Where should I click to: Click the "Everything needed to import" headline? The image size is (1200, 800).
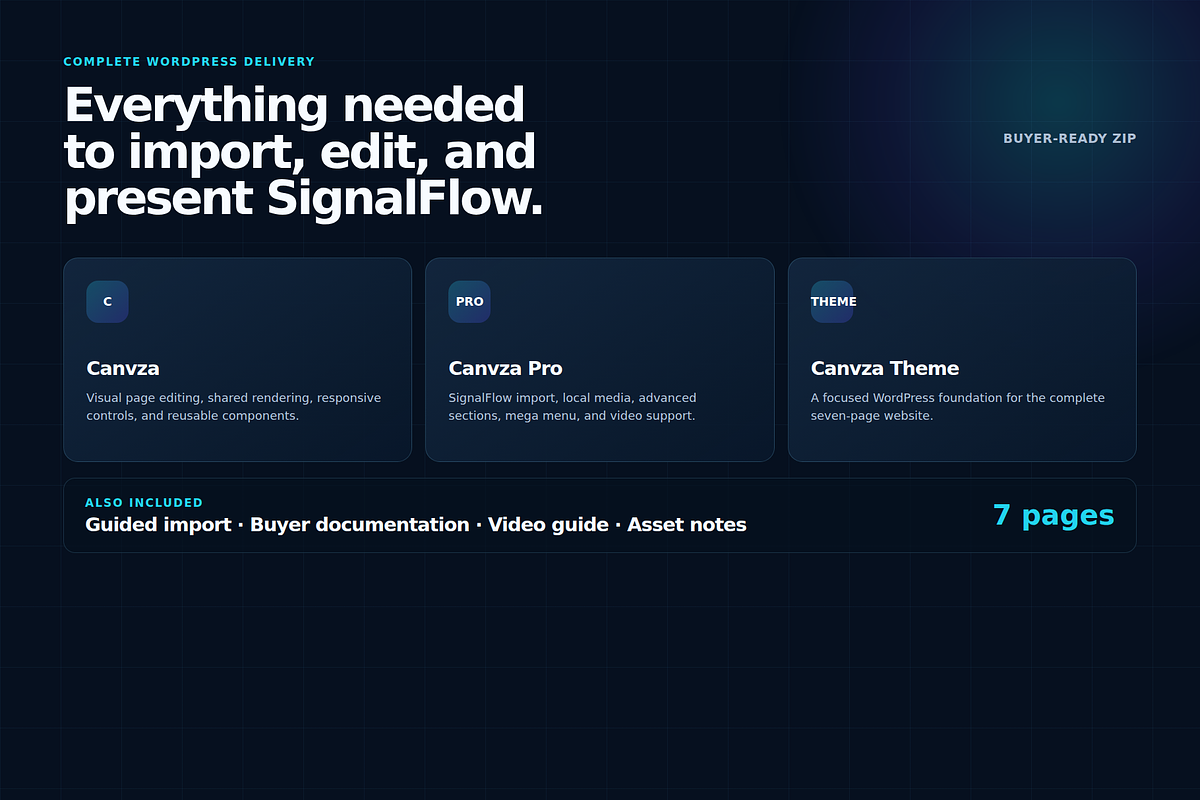[304, 152]
